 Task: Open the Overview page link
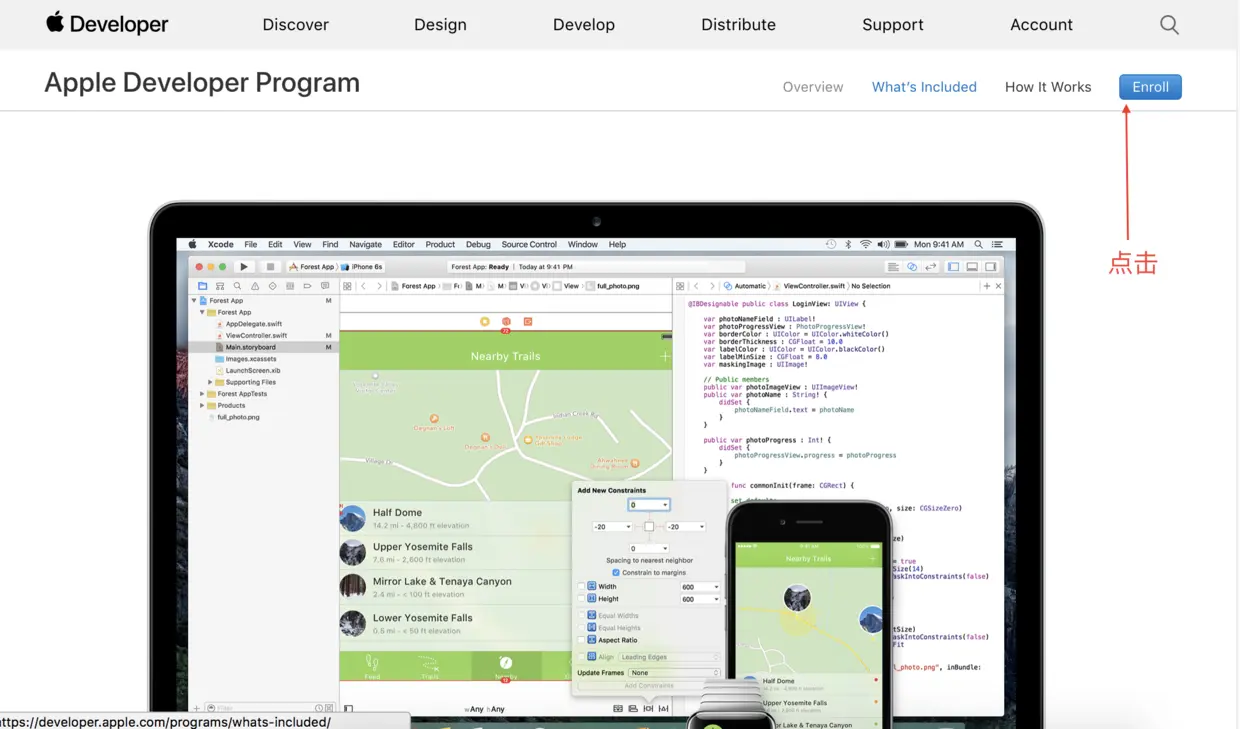pyautogui.click(x=813, y=87)
